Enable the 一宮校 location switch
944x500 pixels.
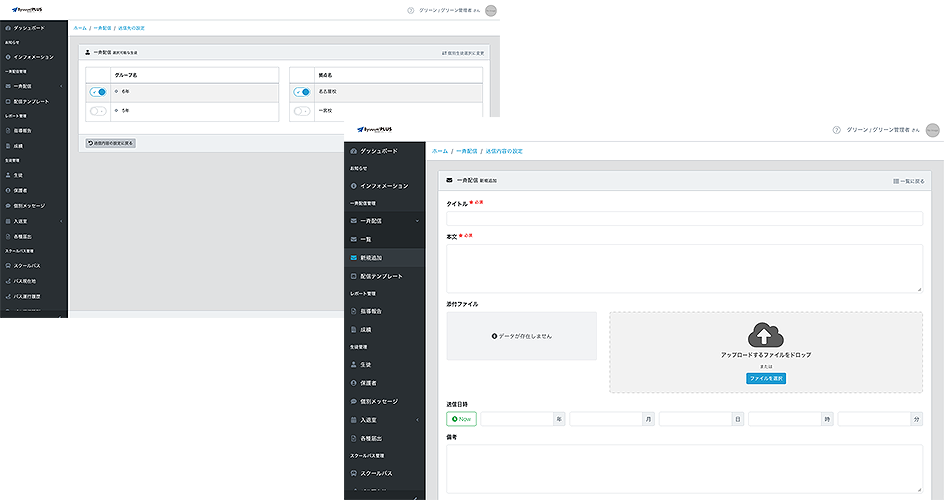point(302,111)
